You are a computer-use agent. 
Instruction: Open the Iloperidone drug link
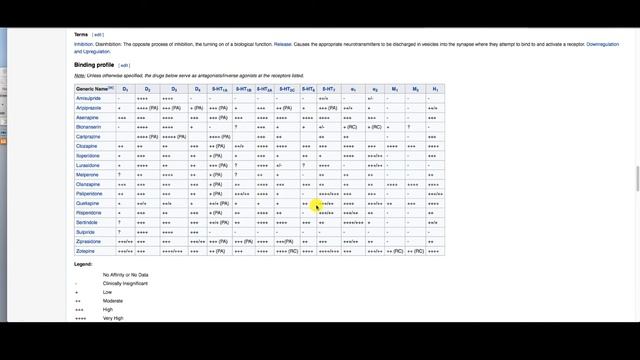click(x=87, y=156)
